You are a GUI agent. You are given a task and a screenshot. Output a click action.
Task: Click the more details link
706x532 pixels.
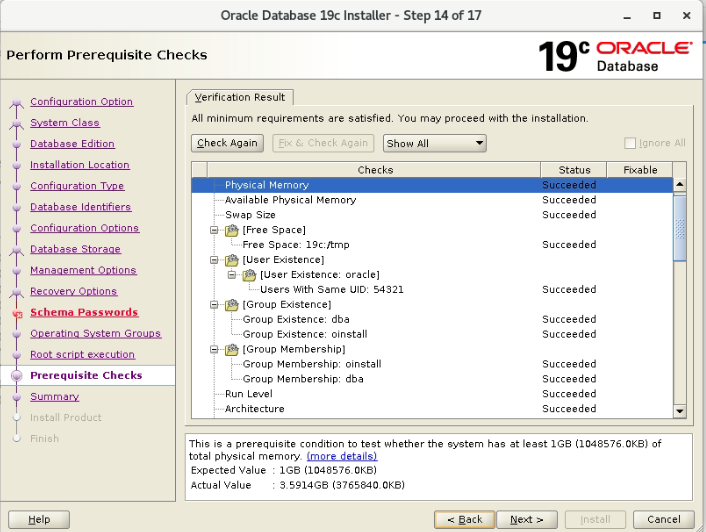coord(342,456)
